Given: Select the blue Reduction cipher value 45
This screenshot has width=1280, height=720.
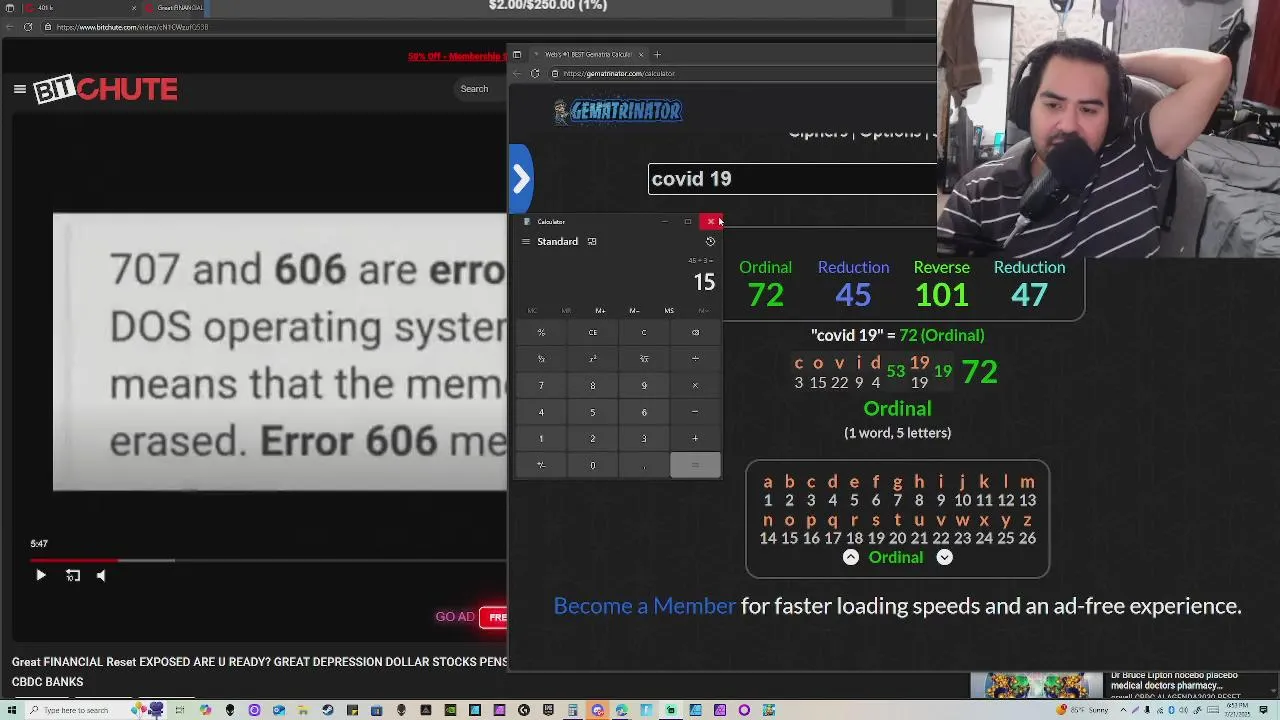Looking at the screenshot, I should (853, 295).
